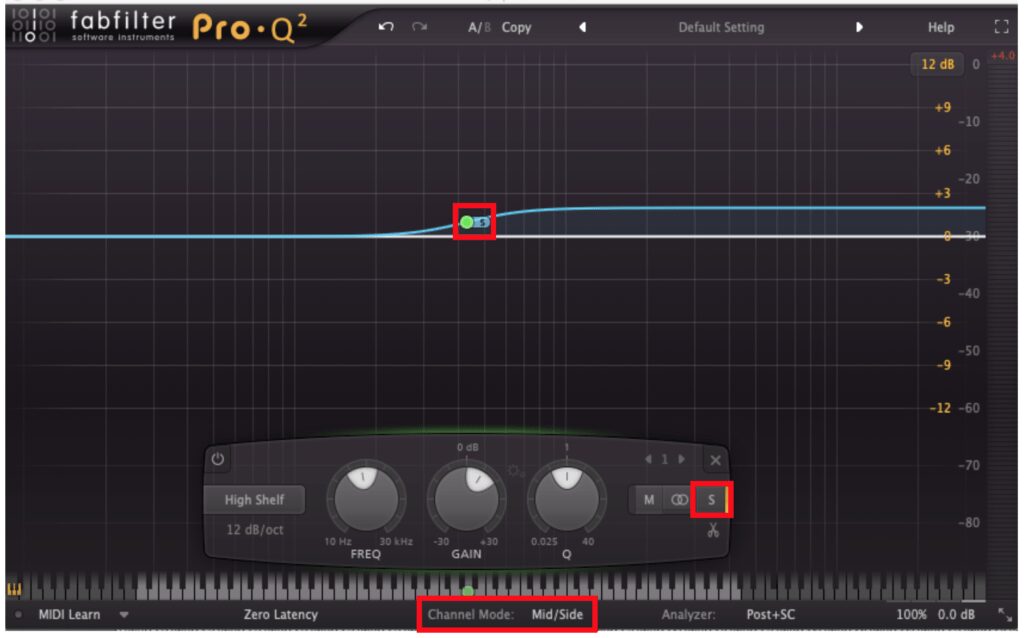1024x638 pixels.
Task: Toggle the Gain-Q interaction gear icon
Action: point(515,471)
